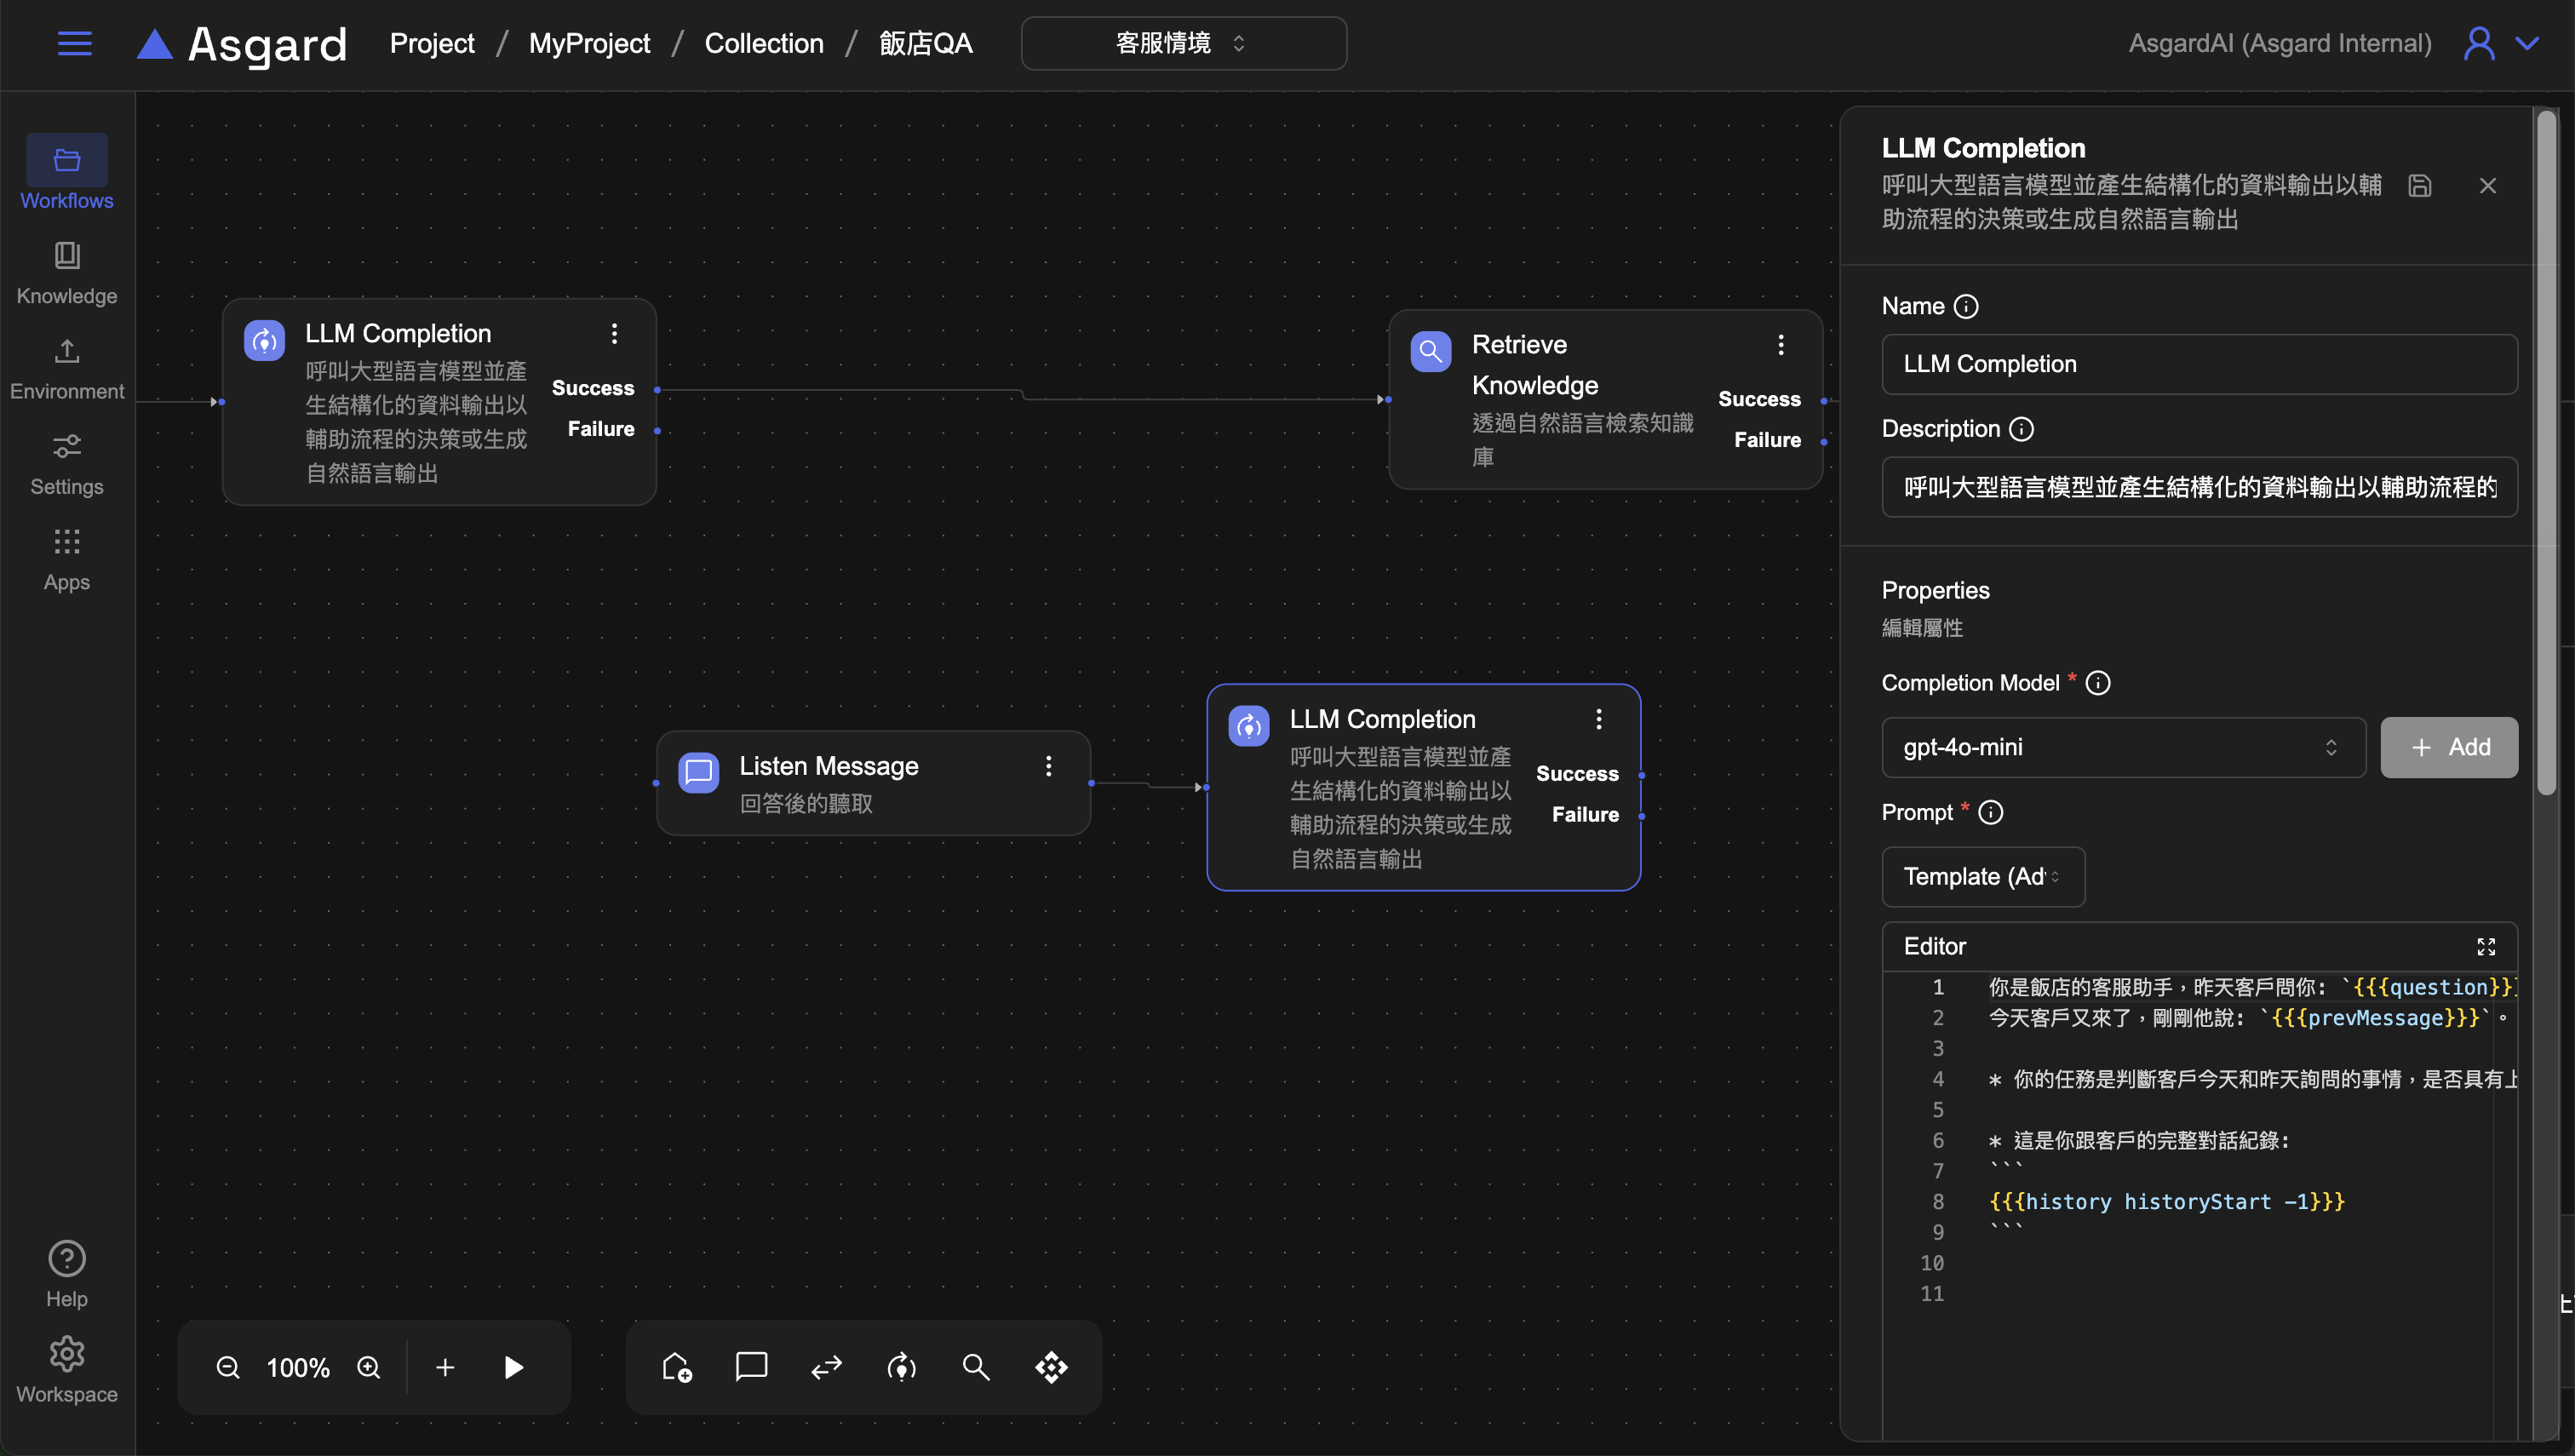The width and height of the screenshot is (2575, 1456).
Task: Click the search knowledge toolbar icon
Action: click(x=976, y=1367)
